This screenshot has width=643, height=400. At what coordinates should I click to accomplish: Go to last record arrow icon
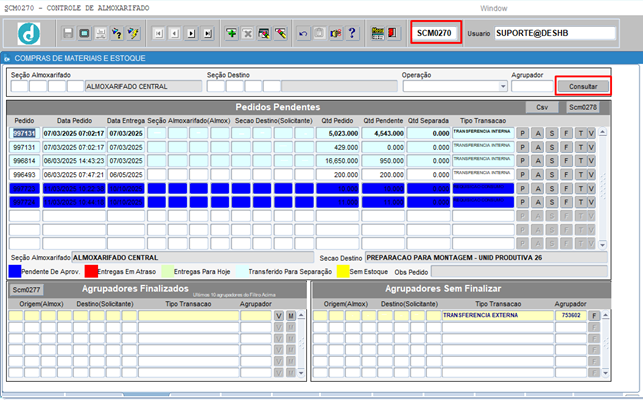point(208,33)
